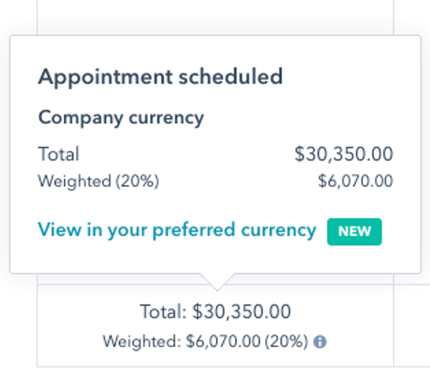Click the Company currency subheading
The image size is (430, 377).
coord(121,118)
